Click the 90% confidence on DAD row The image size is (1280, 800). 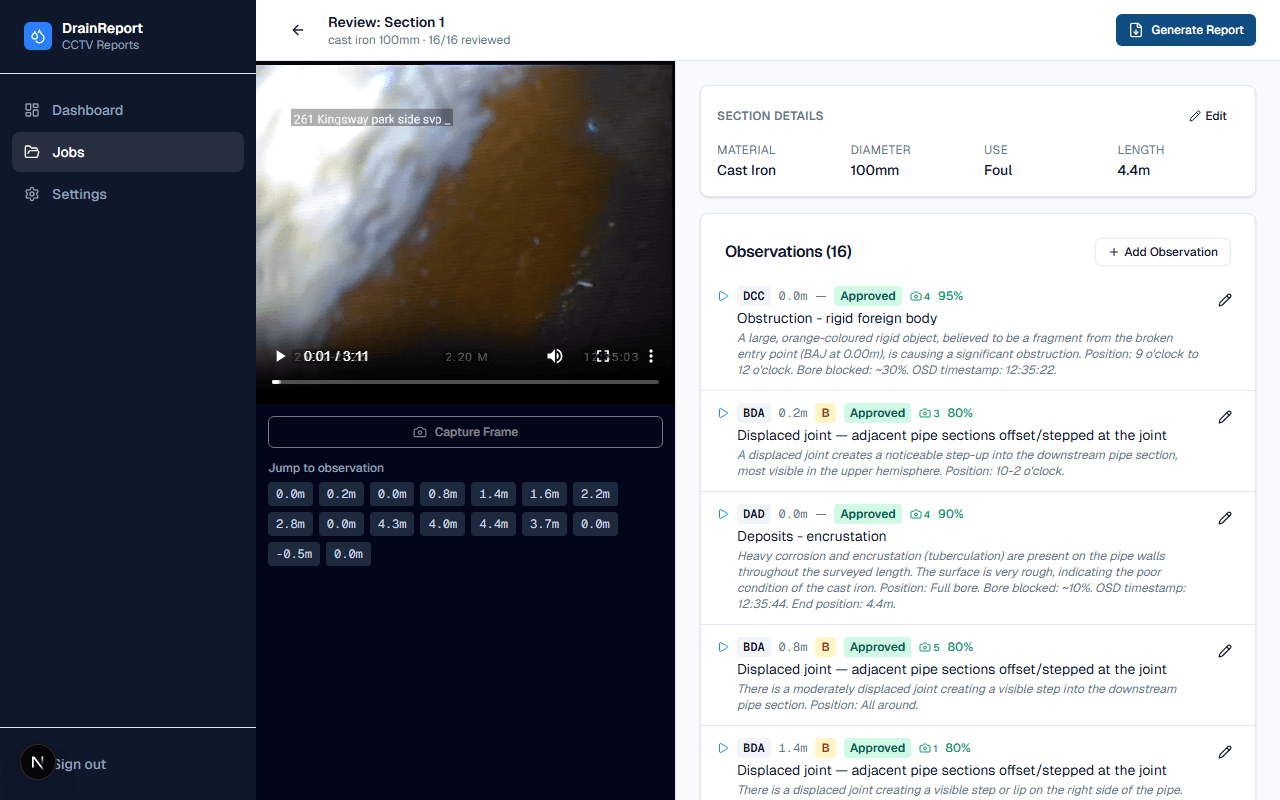tap(951, 514)
